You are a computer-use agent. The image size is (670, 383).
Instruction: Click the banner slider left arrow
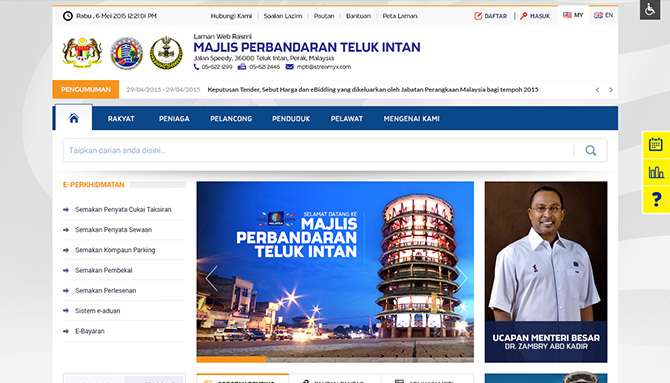pyautogui.click(x=212, y=278)
